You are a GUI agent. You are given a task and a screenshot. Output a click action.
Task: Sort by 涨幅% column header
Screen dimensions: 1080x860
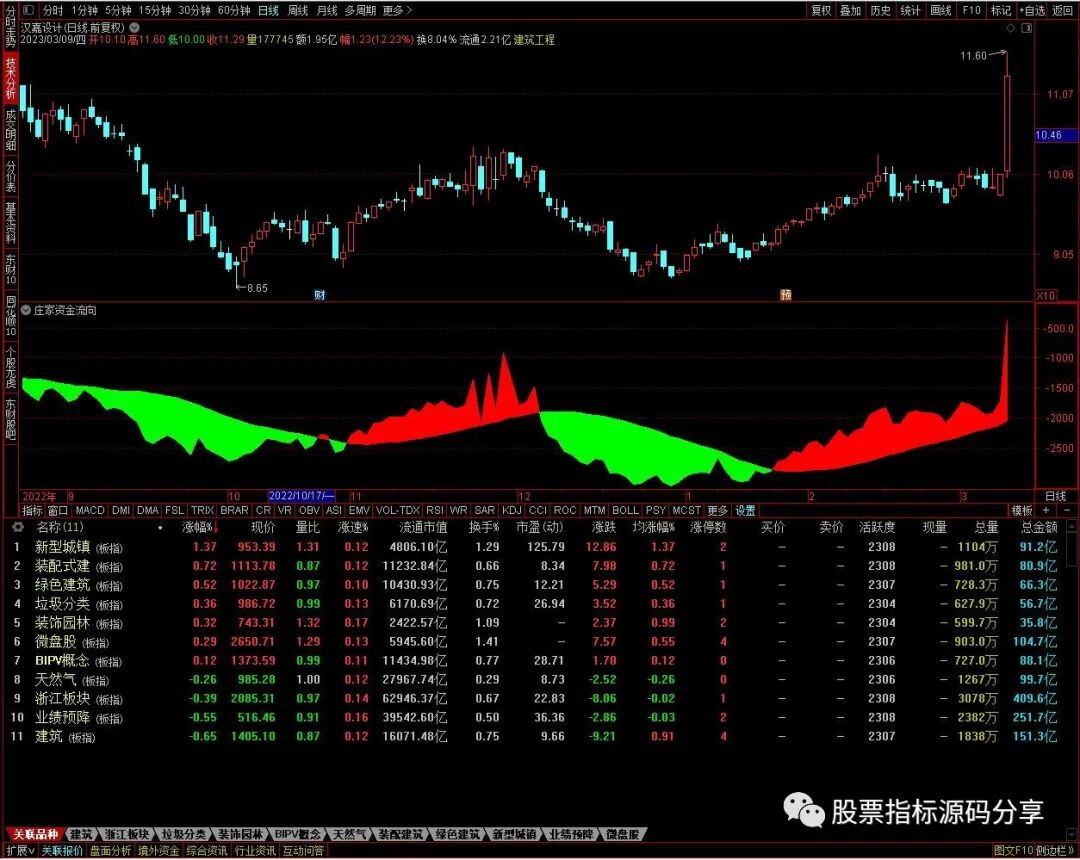pyautogui.click(x=198, y=527)
